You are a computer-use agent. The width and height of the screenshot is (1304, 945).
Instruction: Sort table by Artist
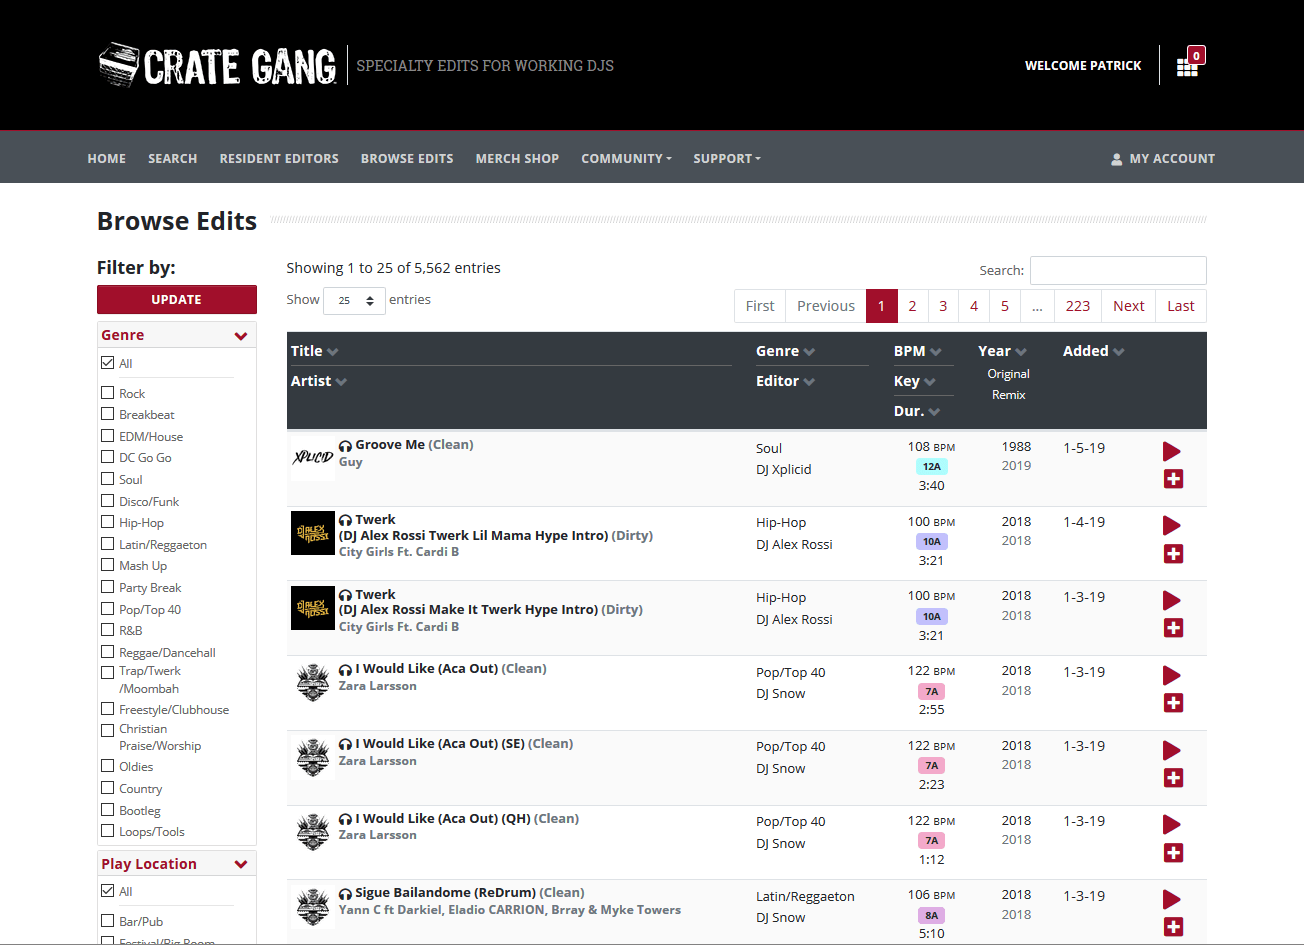pos(319,381)
